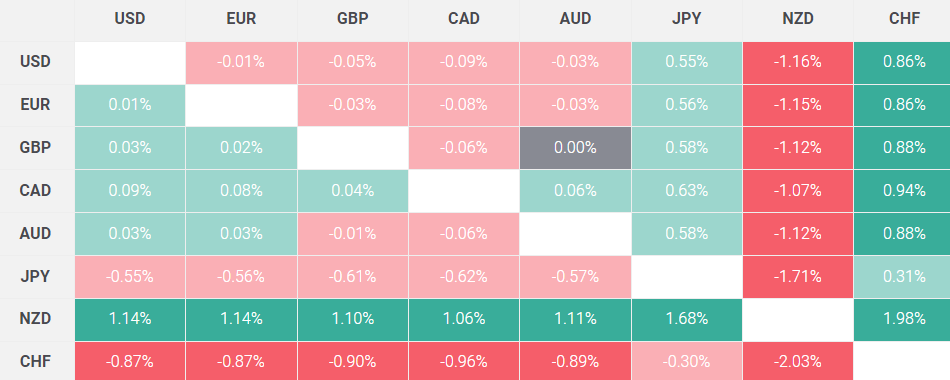
Task: Select the JPY row label
Action: click(35, 276)
